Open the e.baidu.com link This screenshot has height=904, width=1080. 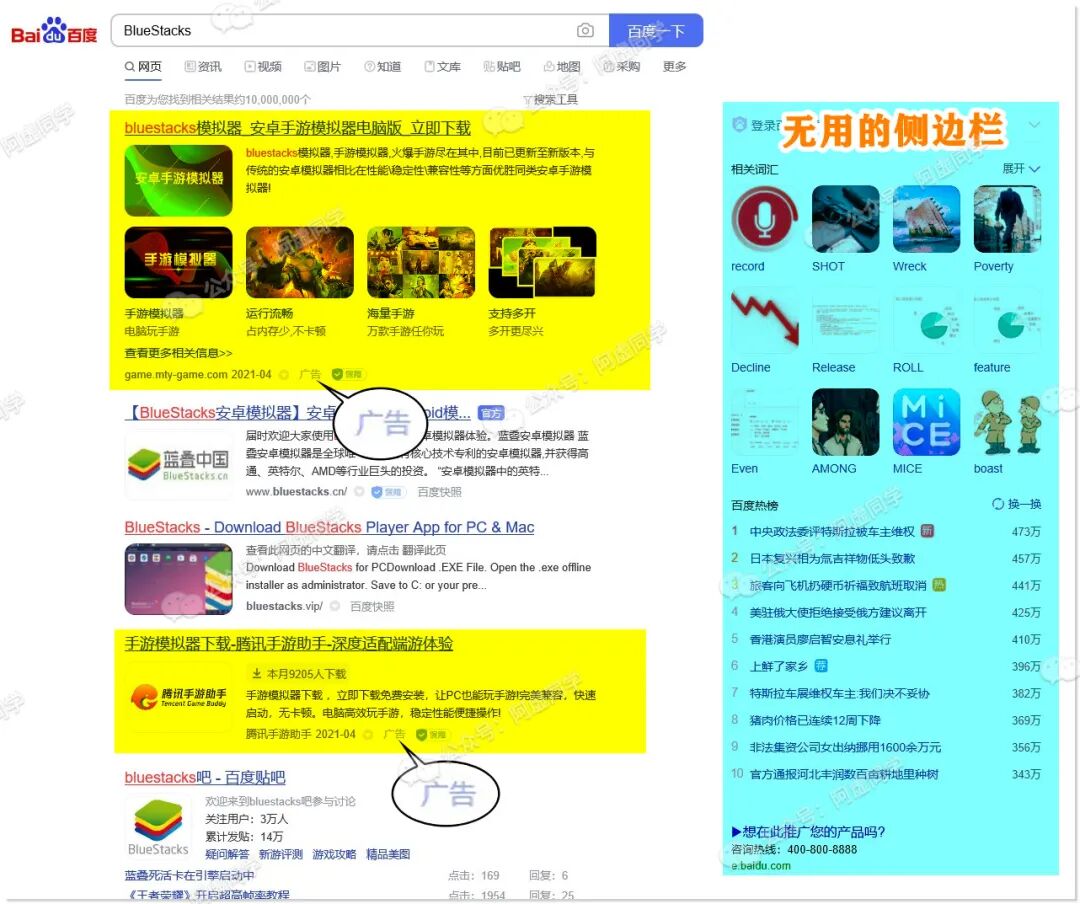tap(760, 865)
